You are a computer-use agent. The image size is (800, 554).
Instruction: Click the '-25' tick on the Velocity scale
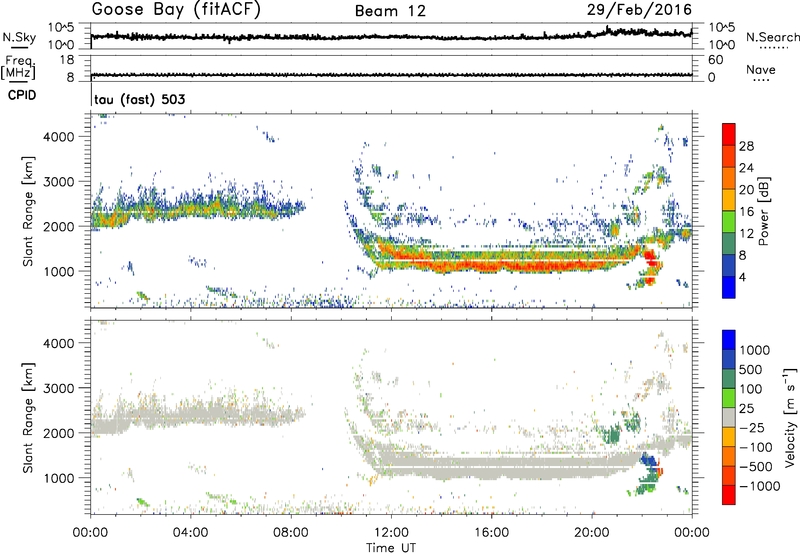752,427
